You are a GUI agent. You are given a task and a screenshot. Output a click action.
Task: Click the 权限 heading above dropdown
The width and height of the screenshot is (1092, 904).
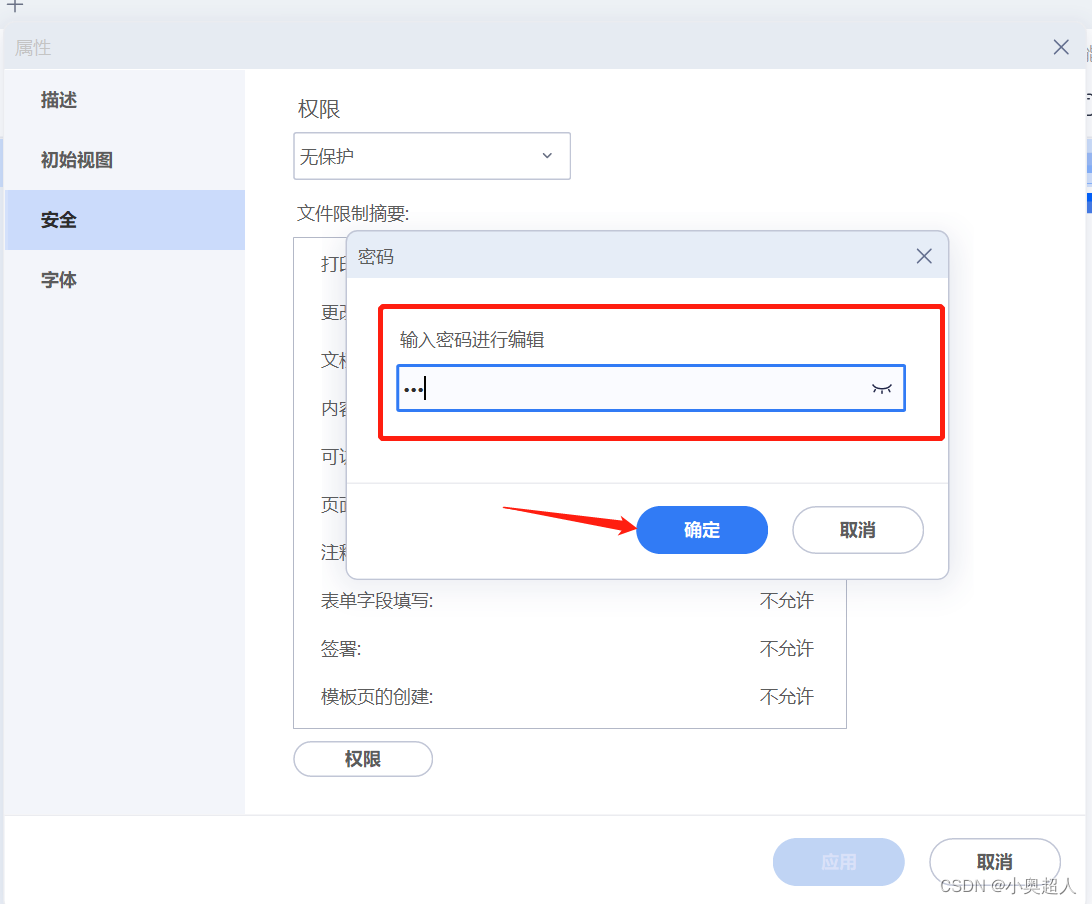click(319, 109)
